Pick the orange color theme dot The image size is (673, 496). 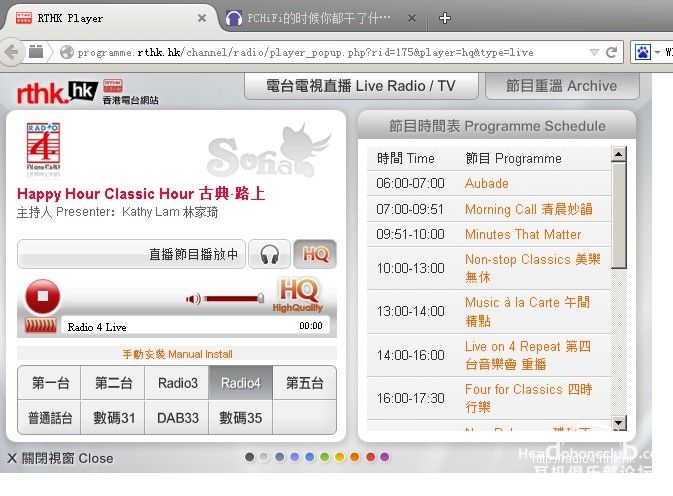pos(355,457)
